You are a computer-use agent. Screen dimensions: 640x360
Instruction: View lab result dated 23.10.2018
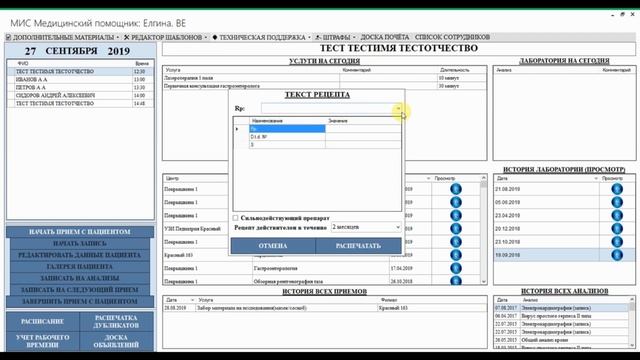617,242
